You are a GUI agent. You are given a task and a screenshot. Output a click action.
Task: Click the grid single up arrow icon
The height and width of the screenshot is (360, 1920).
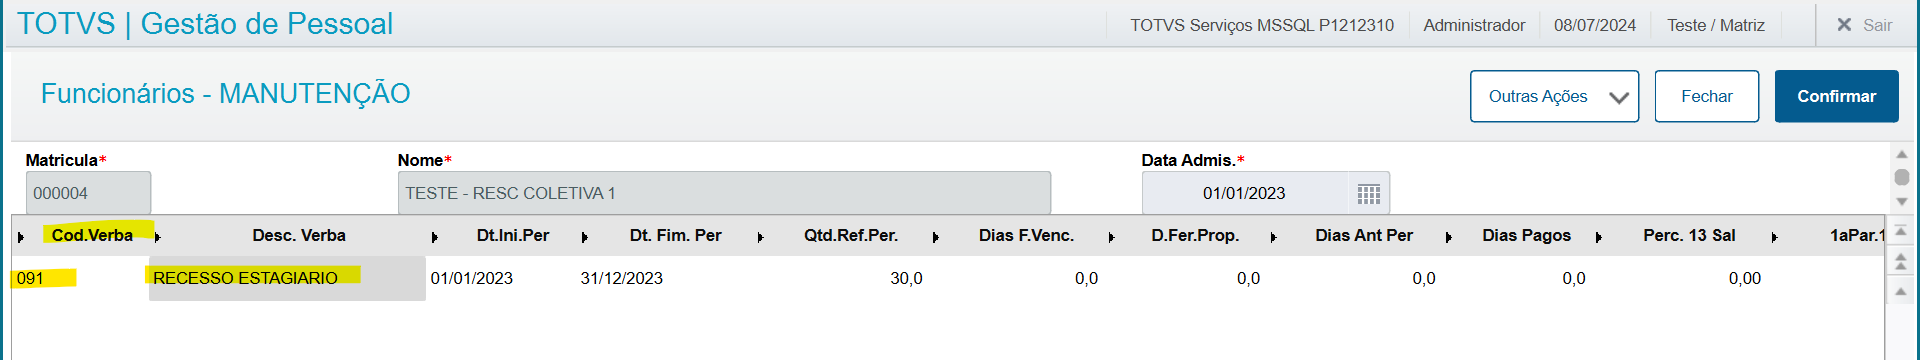click(x=1901, y=292)
